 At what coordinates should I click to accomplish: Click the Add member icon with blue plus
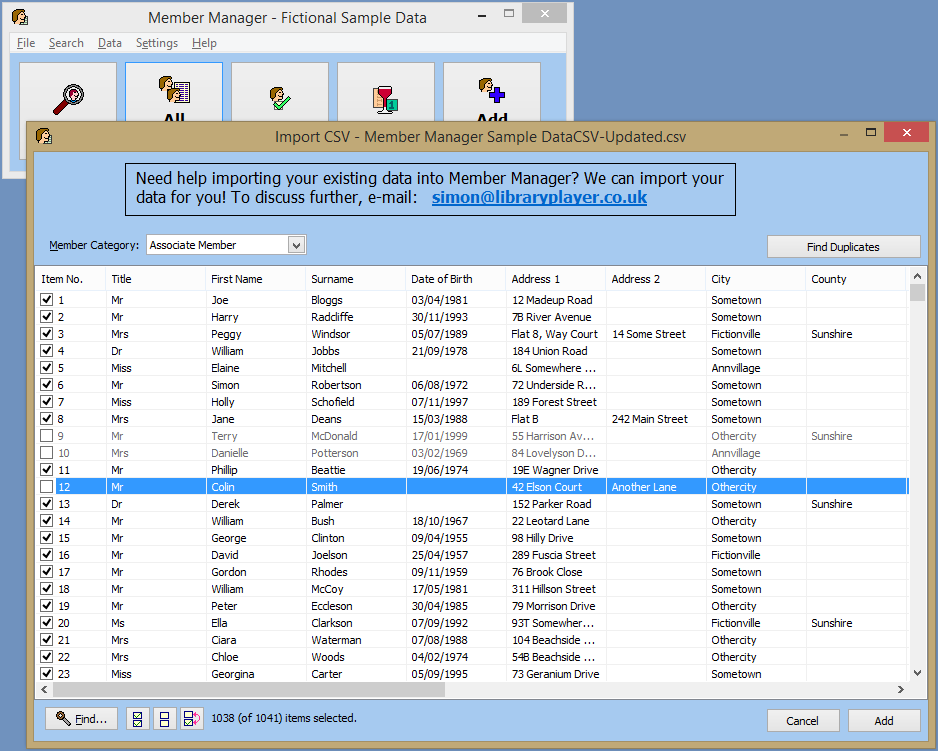(492, 89)
